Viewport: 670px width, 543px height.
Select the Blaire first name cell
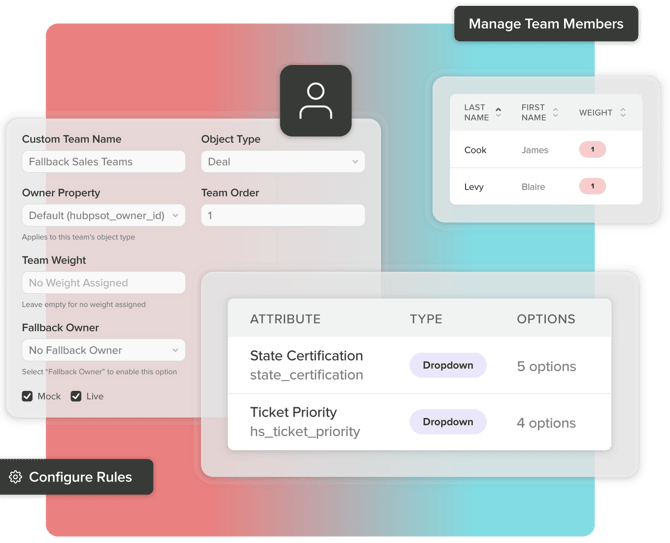tap(533, 187)
